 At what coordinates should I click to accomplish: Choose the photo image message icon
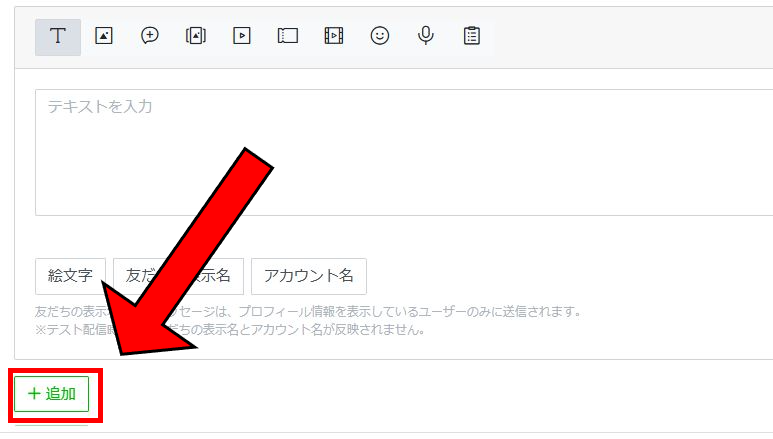coord(104,36)
